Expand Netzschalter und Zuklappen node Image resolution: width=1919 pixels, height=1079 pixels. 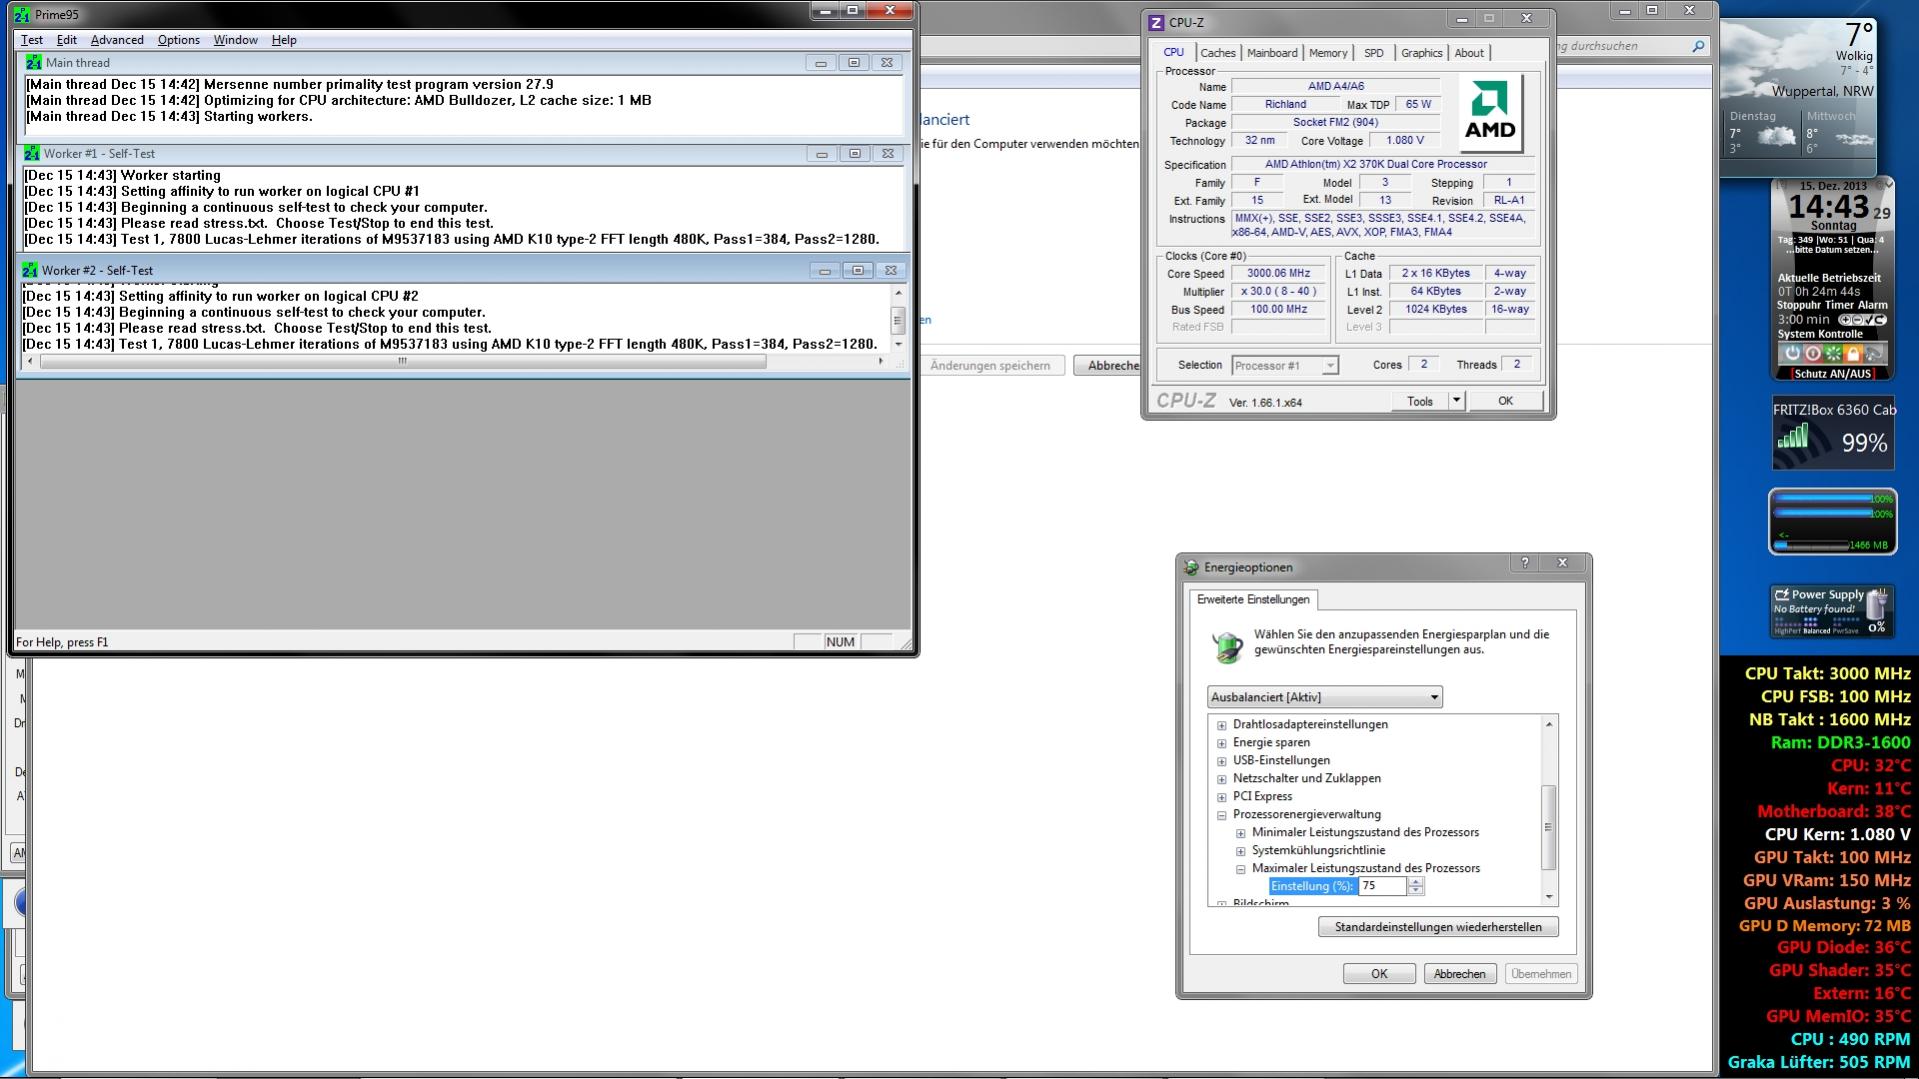click(1221, 779)
